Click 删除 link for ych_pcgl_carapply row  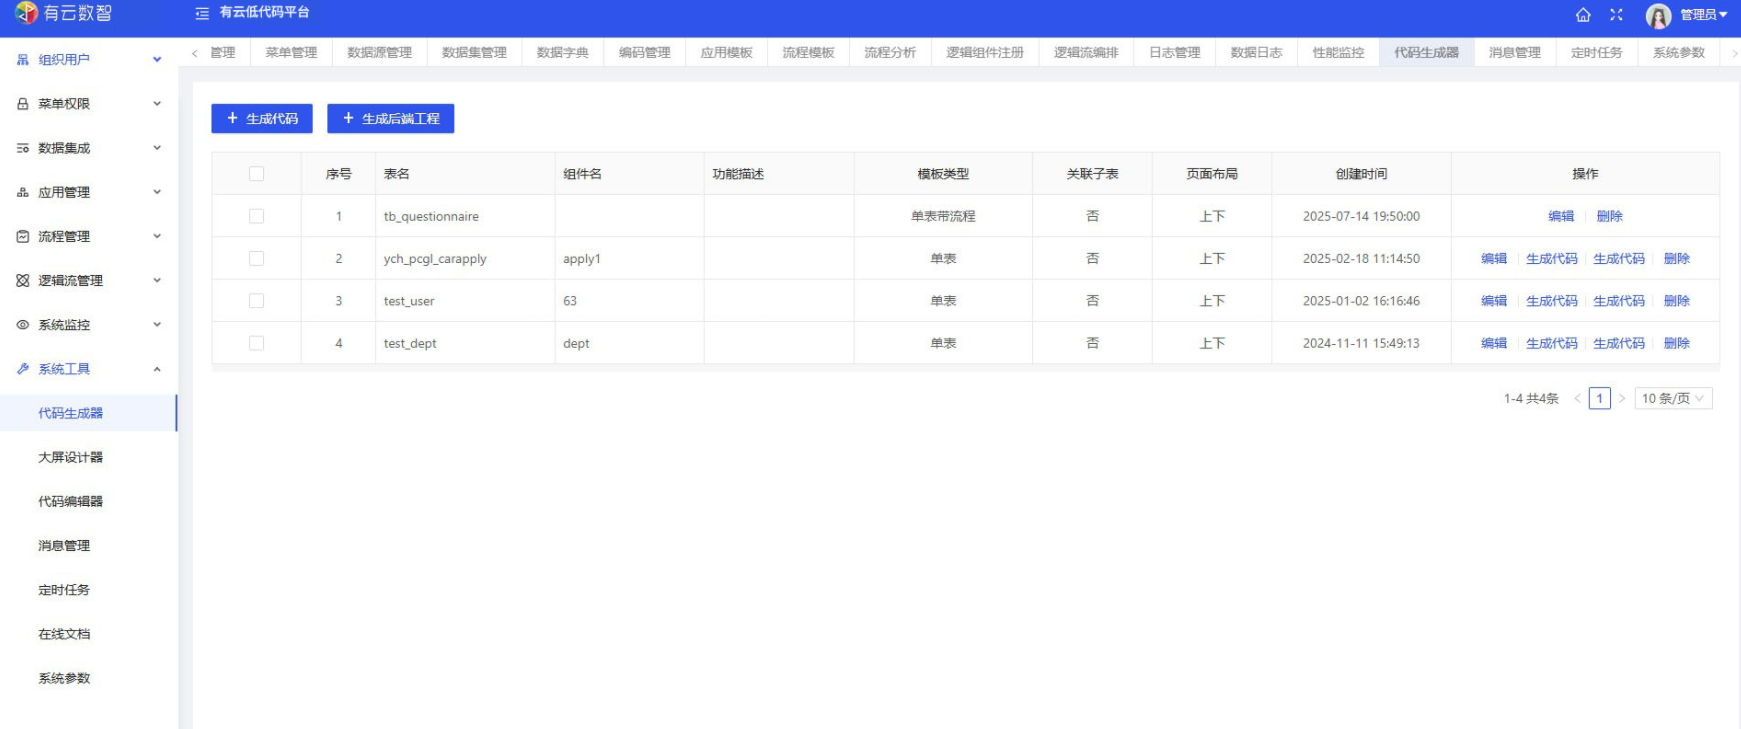[x=1676, y=259]
